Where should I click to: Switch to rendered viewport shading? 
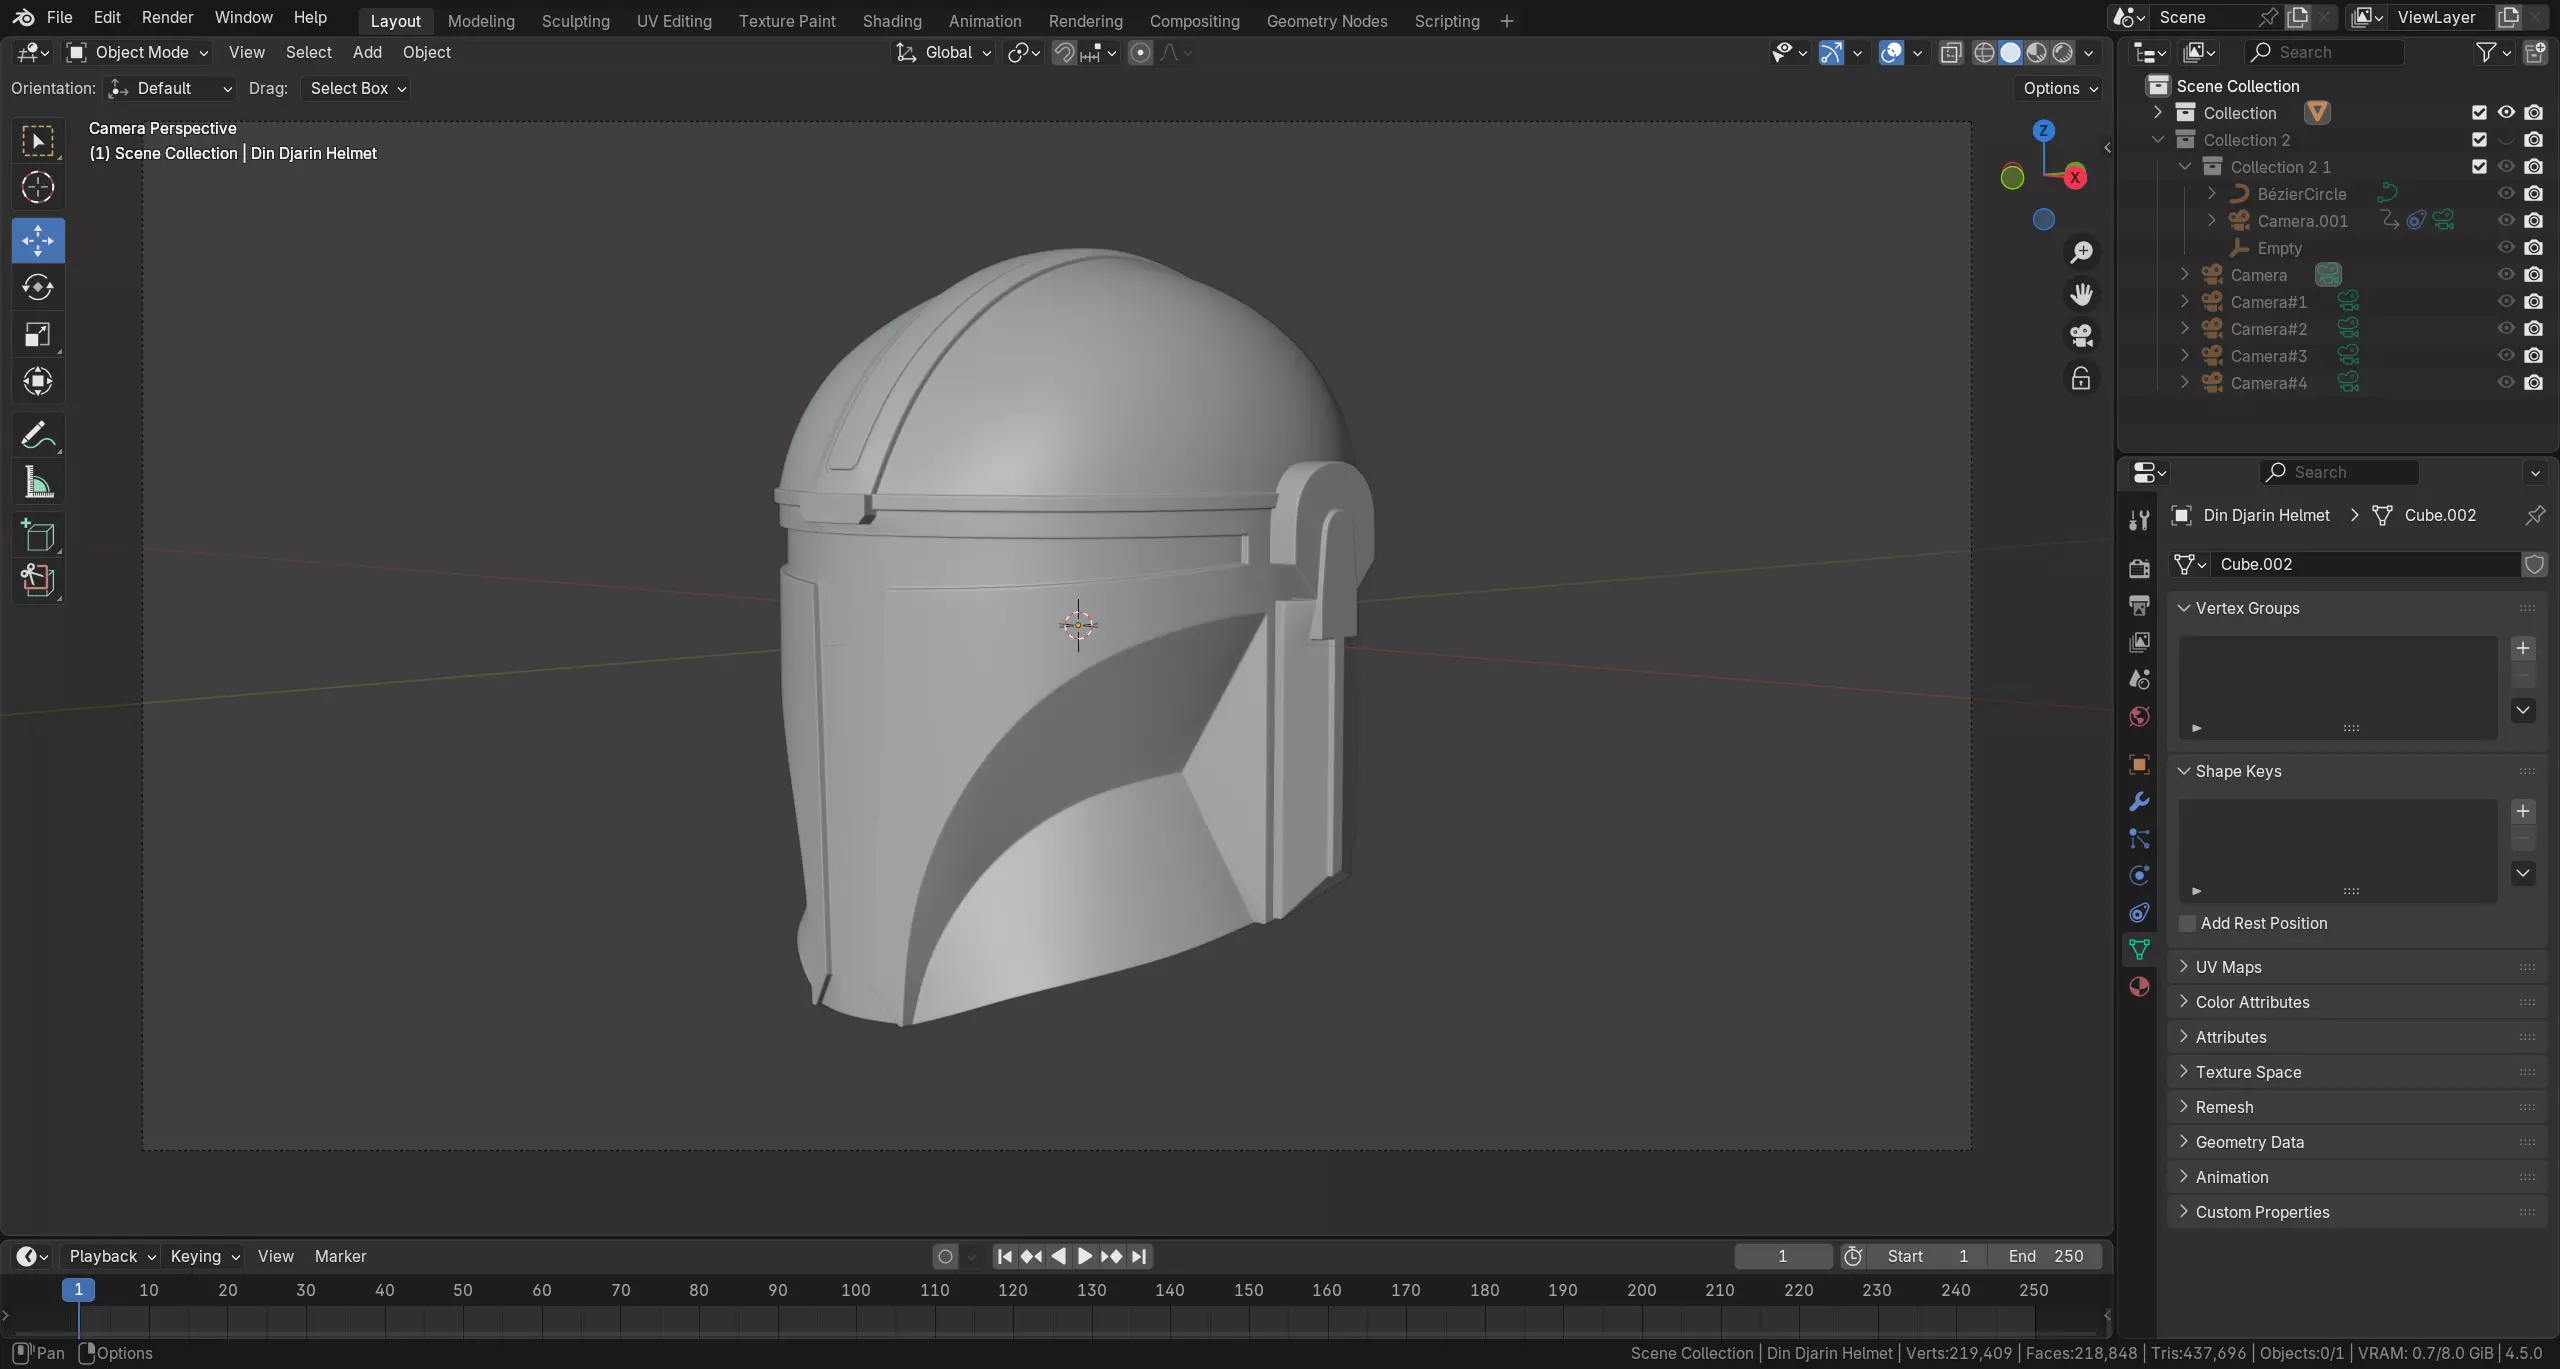[2062, 53]
